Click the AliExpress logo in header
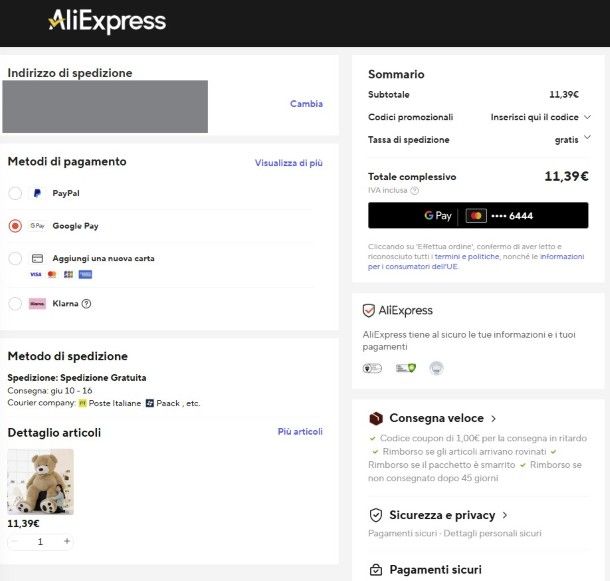The image size is (610, 581). (x=107, y=21)
